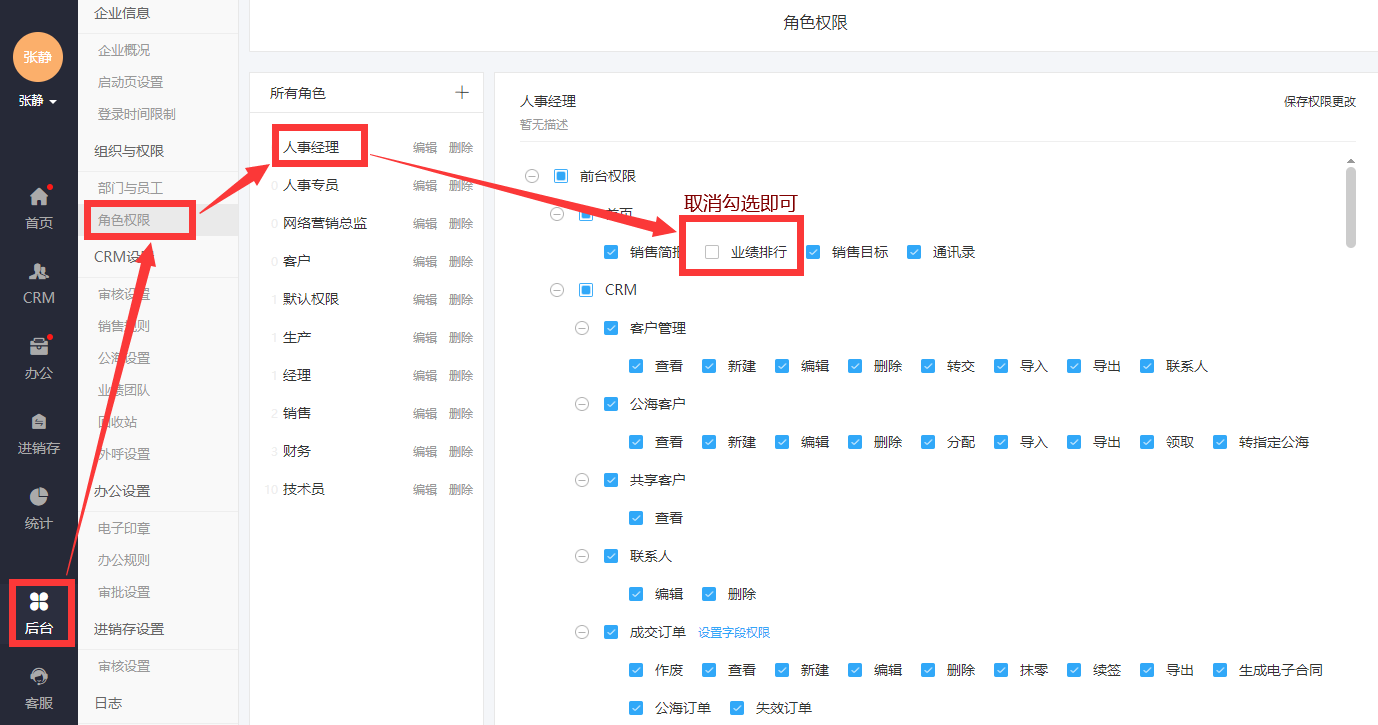Screen dimensions: 1378x725
Task: Edit the 网络营销总监 role
Action: [x=425, y=223]
